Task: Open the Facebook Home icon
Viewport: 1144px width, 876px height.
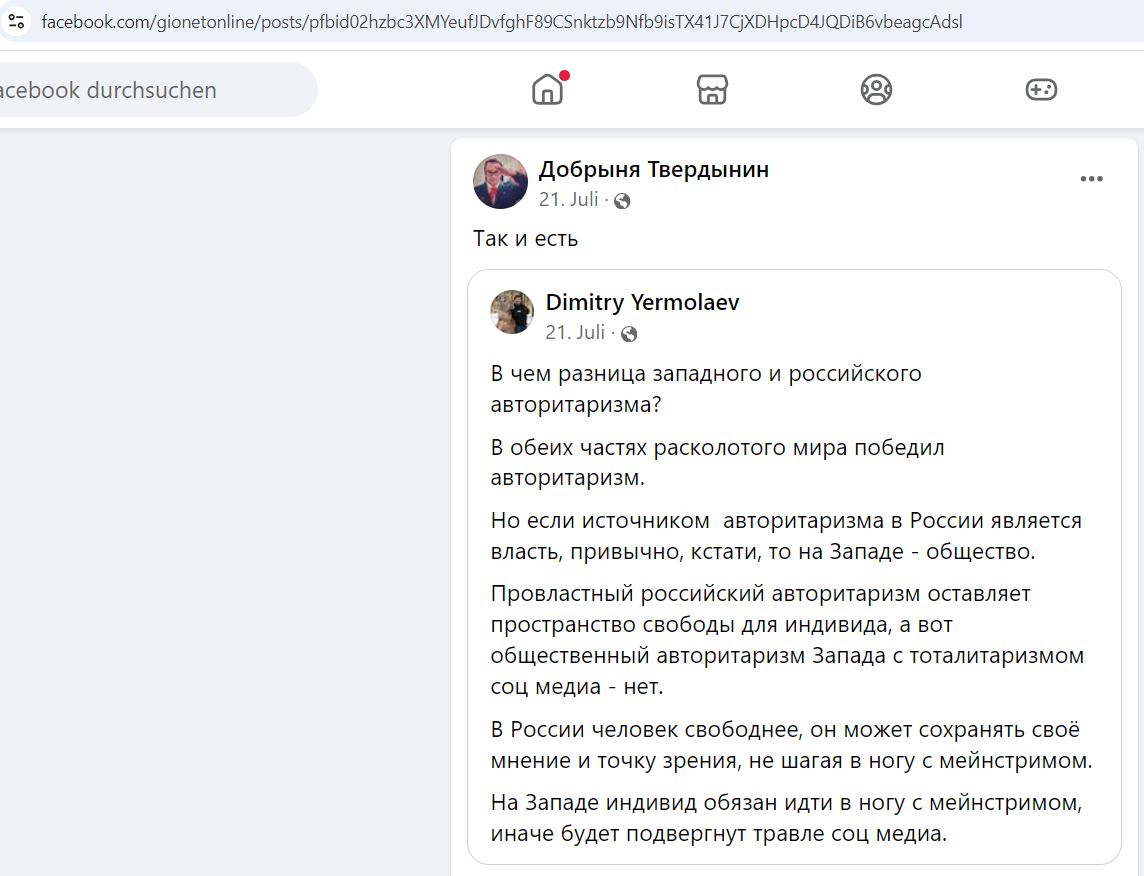Action: tap(547, 90)
